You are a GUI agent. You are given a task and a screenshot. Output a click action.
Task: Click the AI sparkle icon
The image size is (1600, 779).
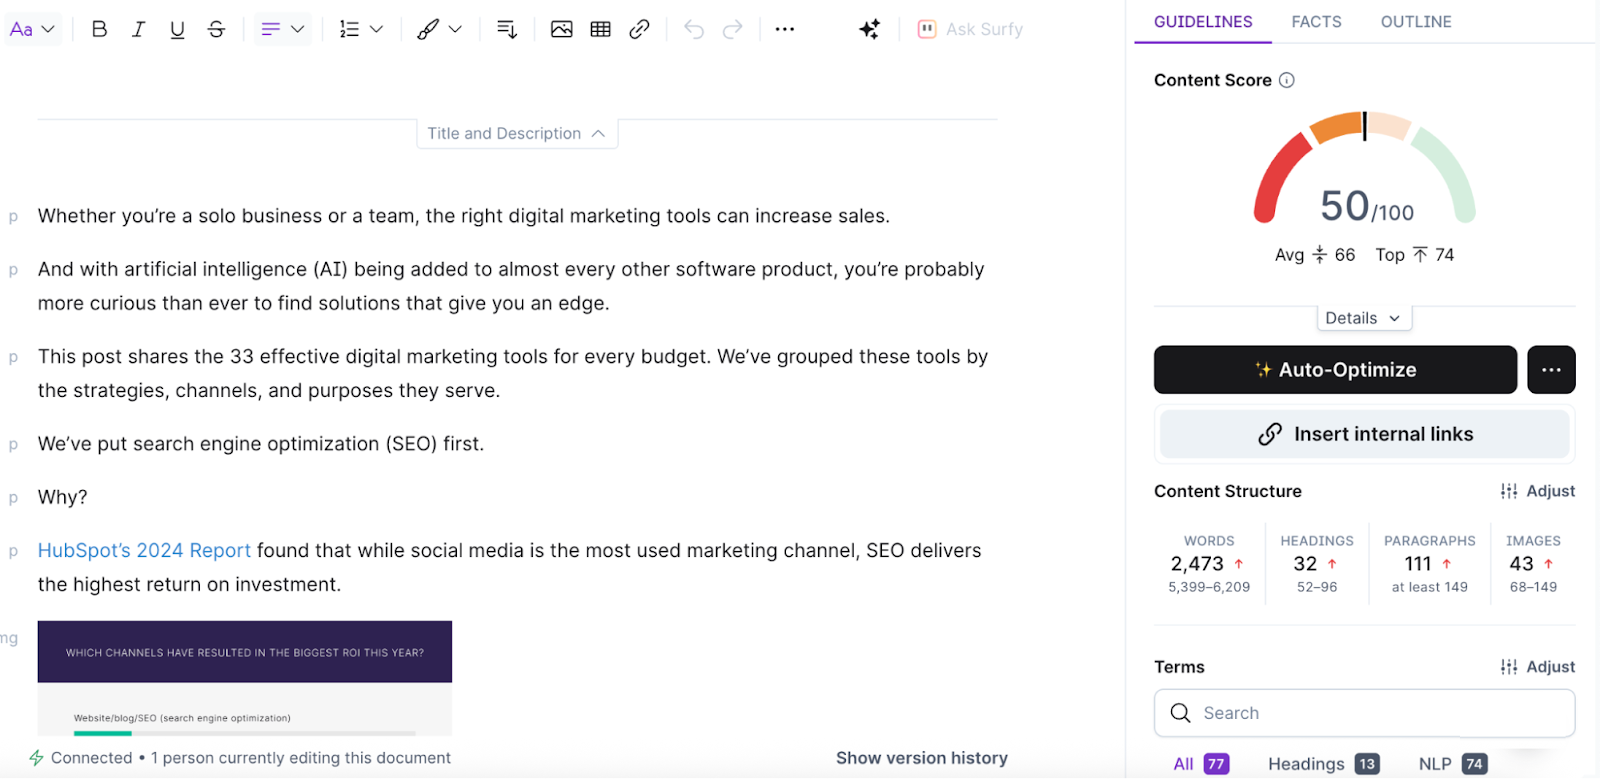[869, 29]
